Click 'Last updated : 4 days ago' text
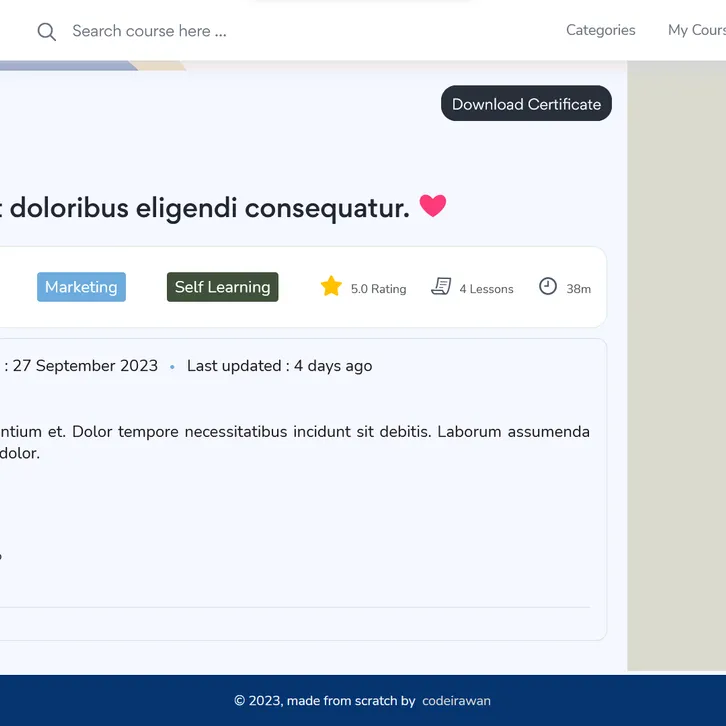This screenshot has width=726, height=726. point(279,366)
